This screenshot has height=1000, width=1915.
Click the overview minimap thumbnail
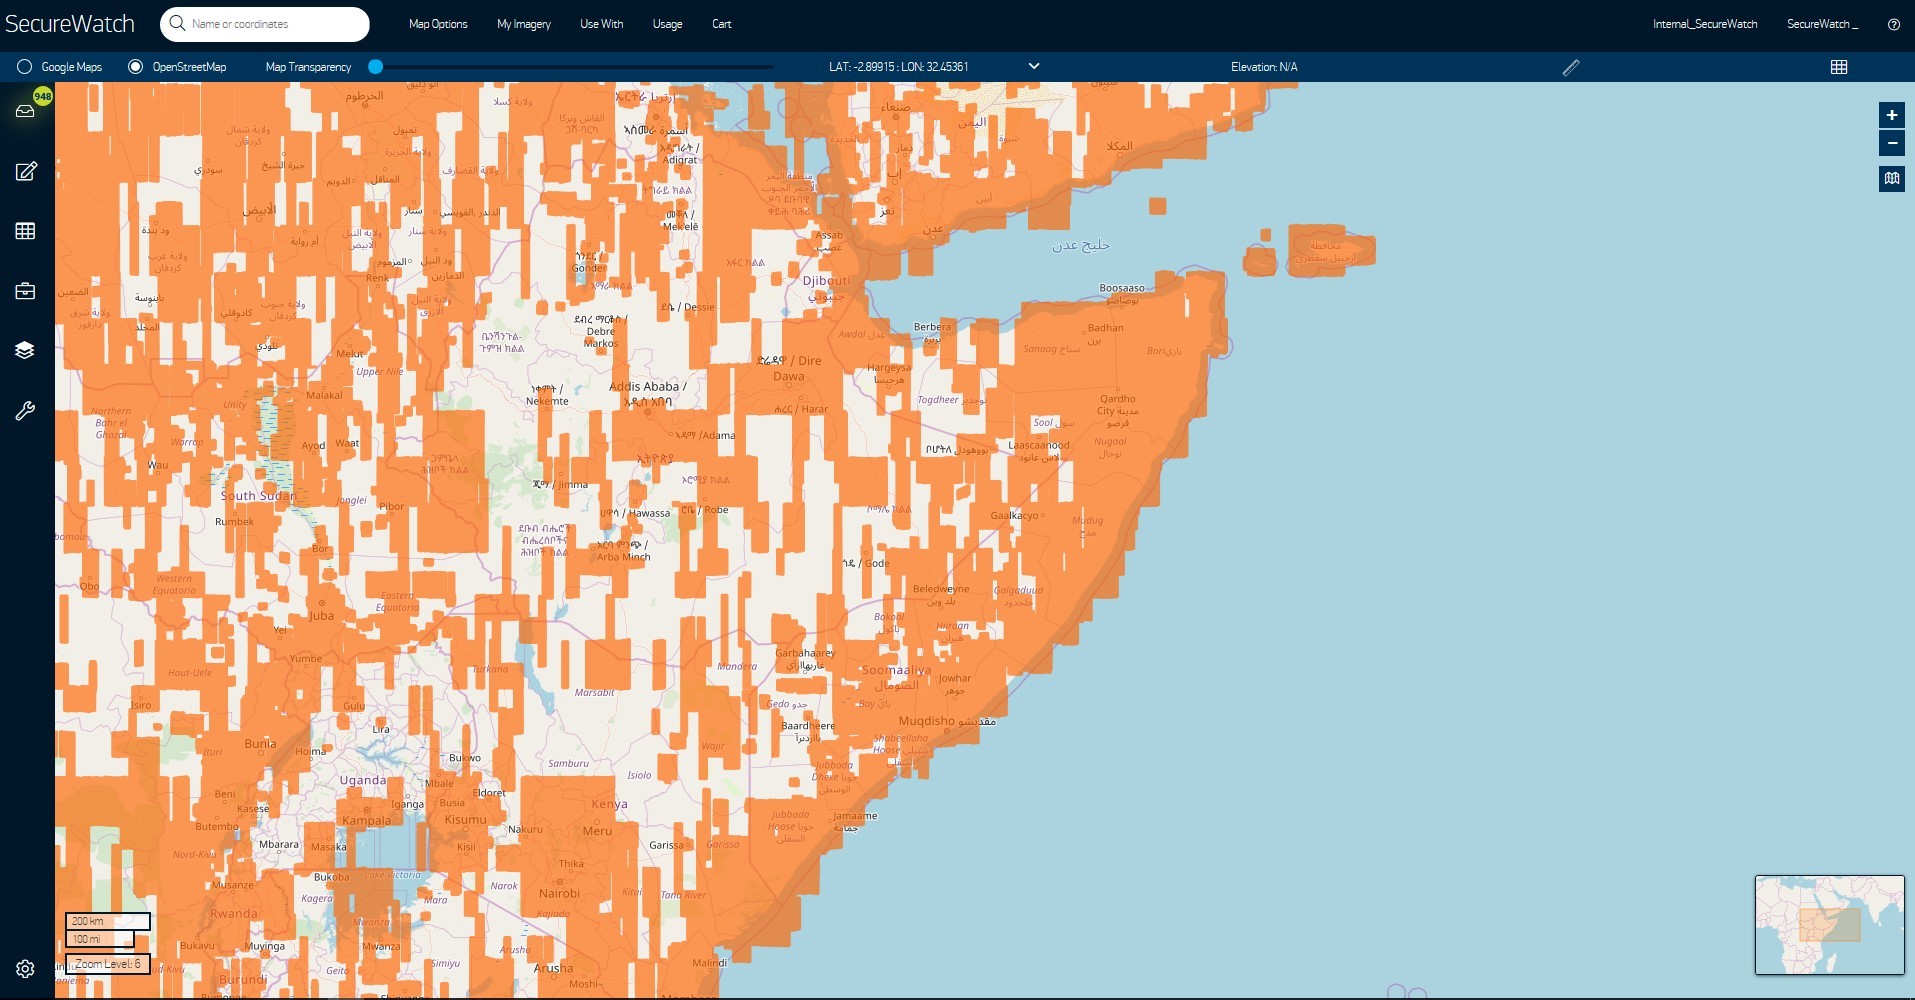click(1829, 925)
